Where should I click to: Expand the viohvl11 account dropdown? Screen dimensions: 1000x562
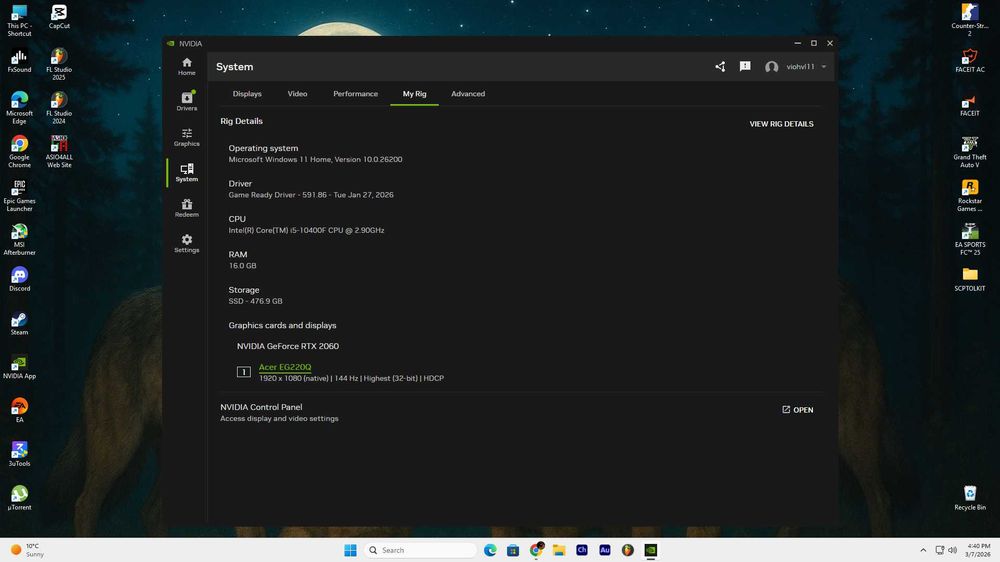click(806, 66)
